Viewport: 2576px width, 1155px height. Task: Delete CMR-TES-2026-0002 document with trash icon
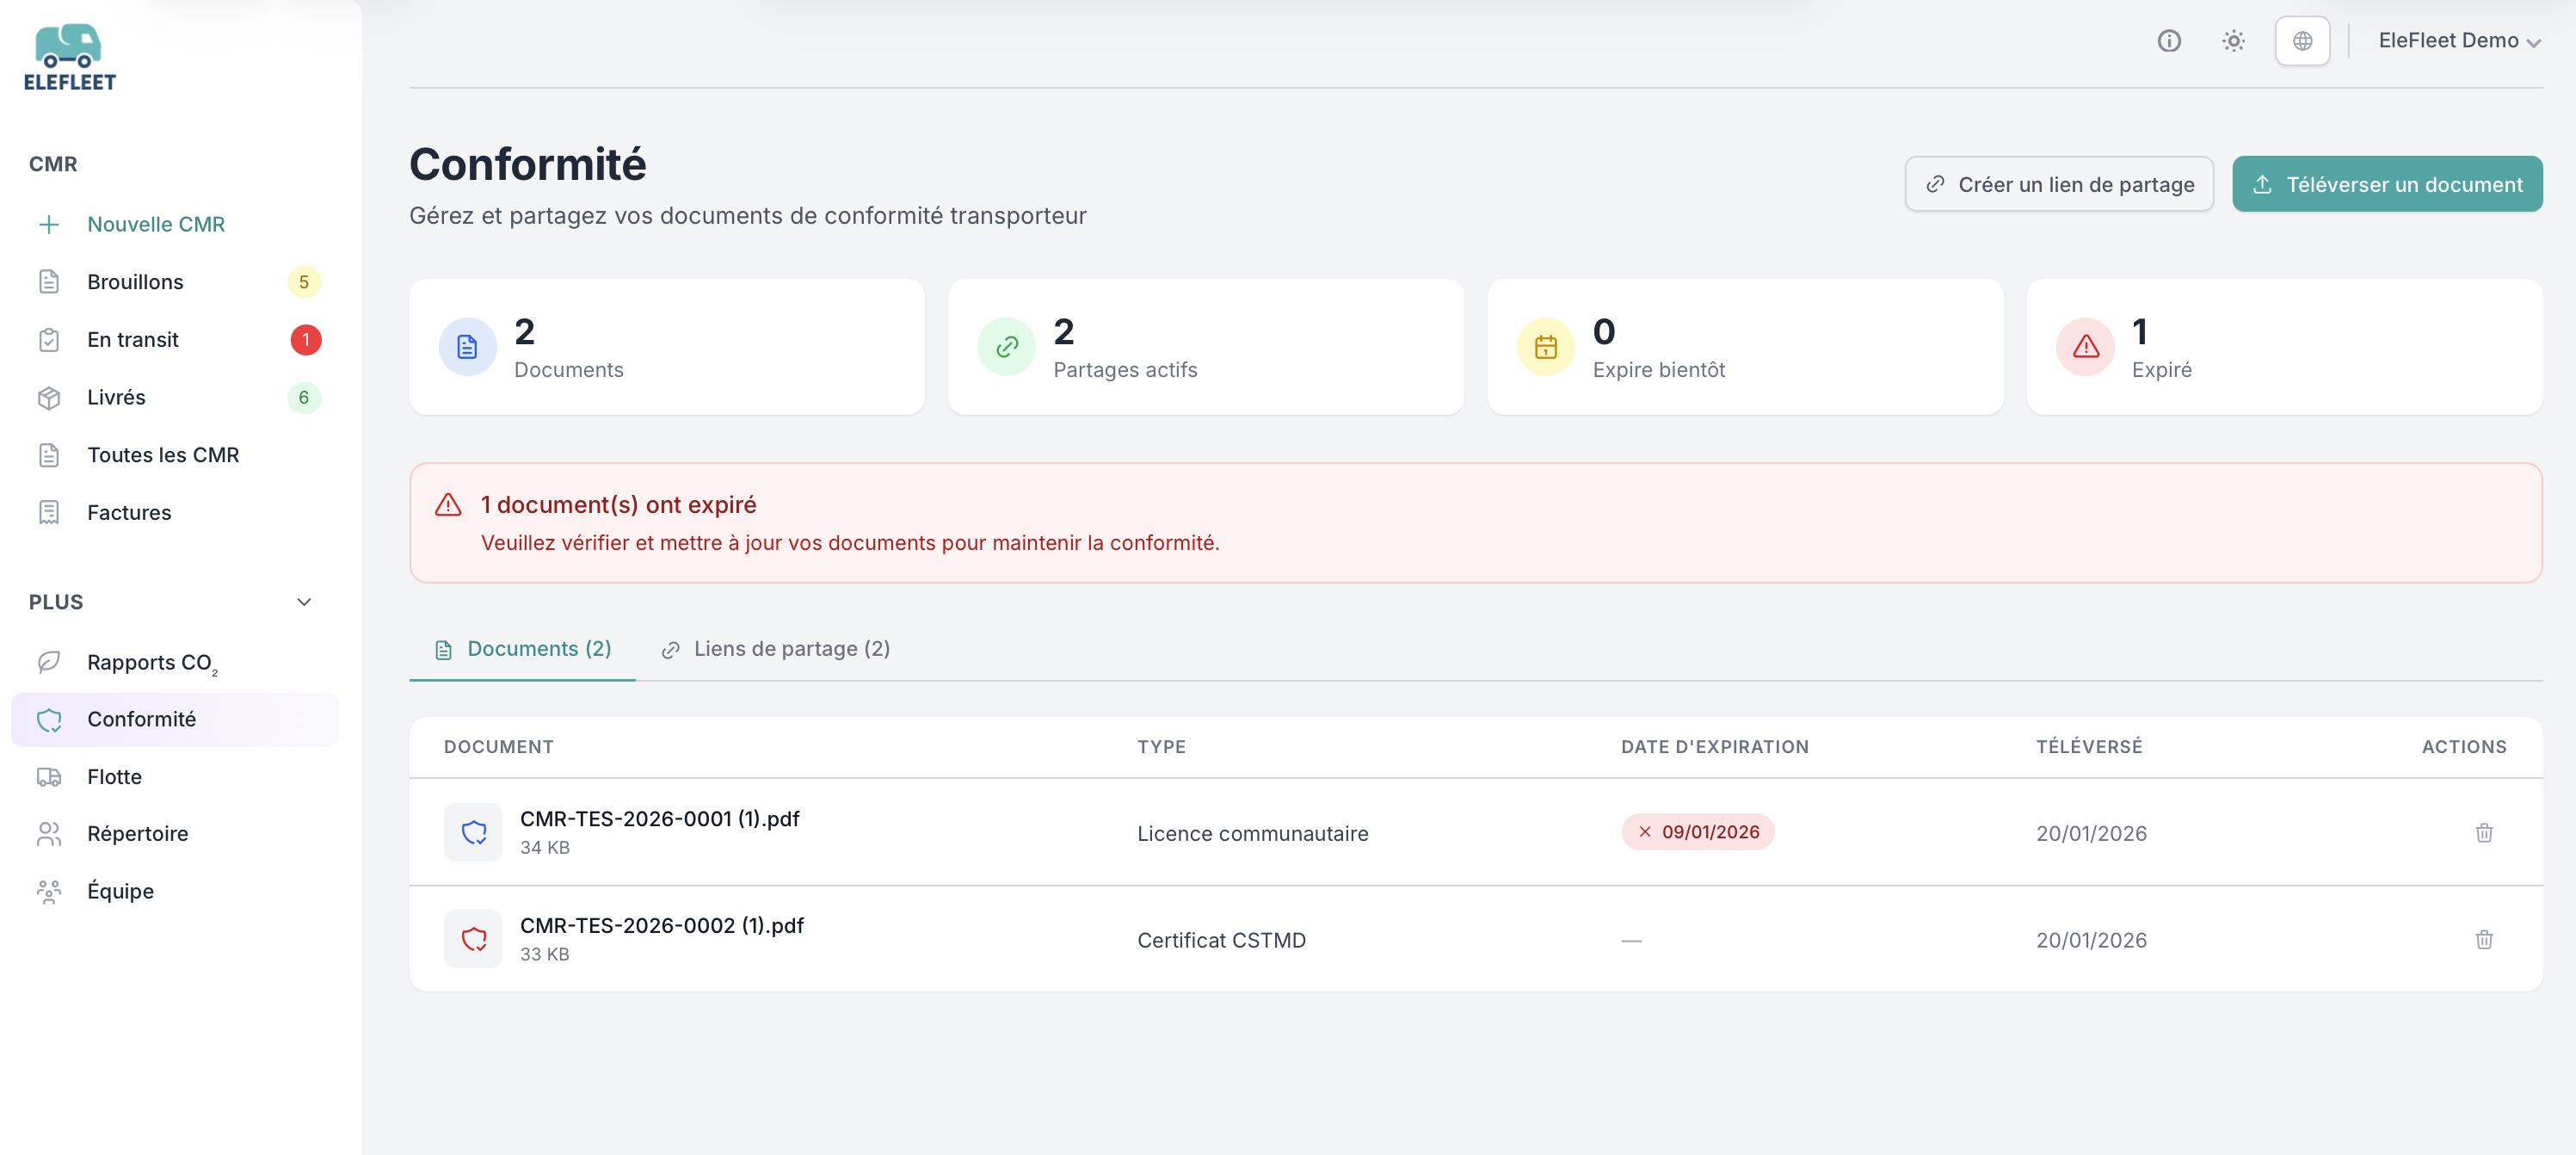[x=2483, y=940]
